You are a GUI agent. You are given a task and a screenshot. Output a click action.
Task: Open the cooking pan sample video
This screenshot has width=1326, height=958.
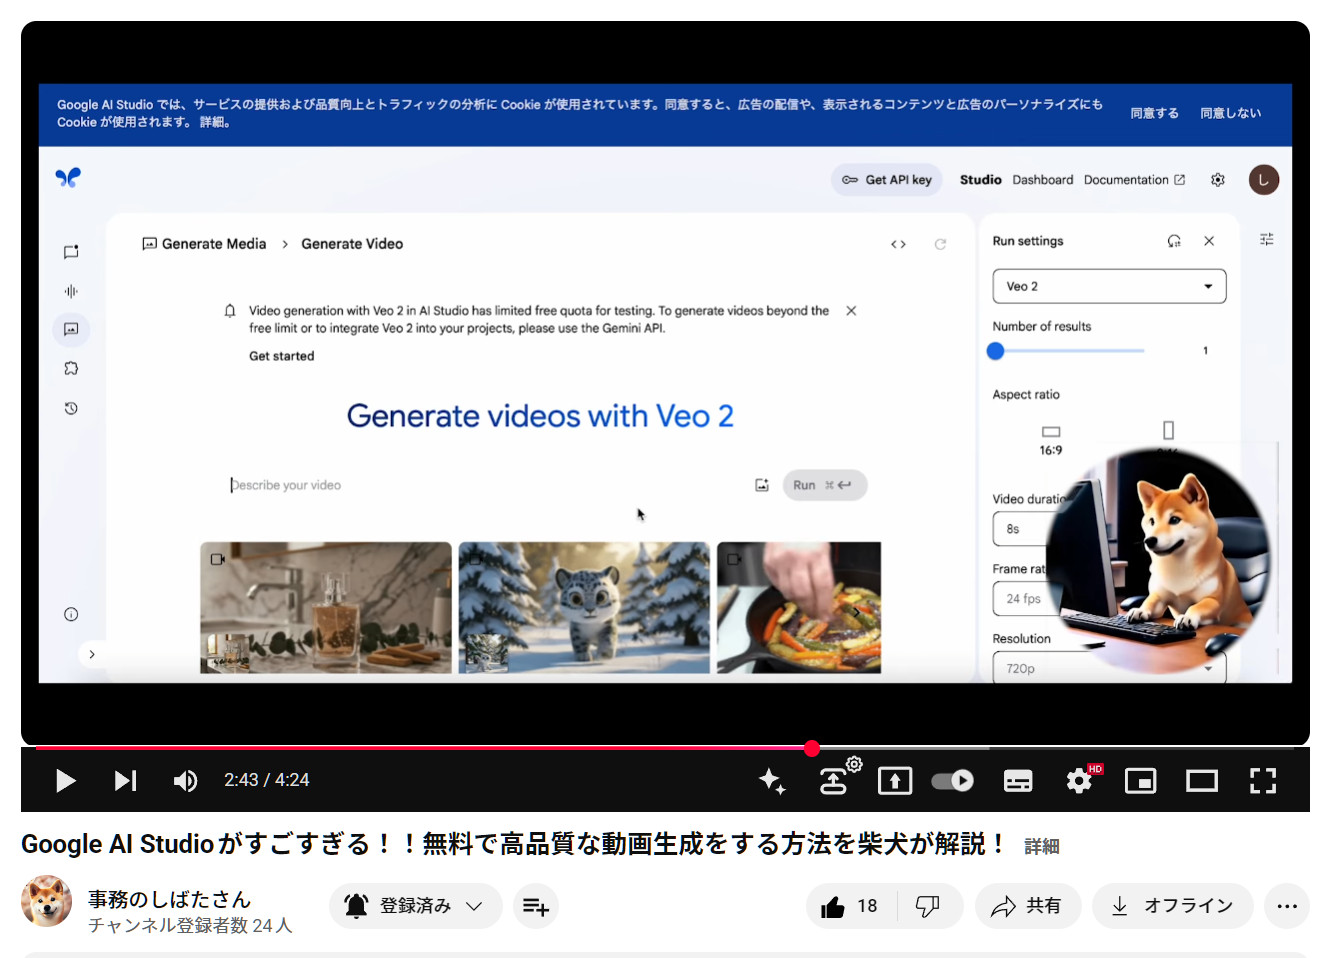[x=799, y=607]
